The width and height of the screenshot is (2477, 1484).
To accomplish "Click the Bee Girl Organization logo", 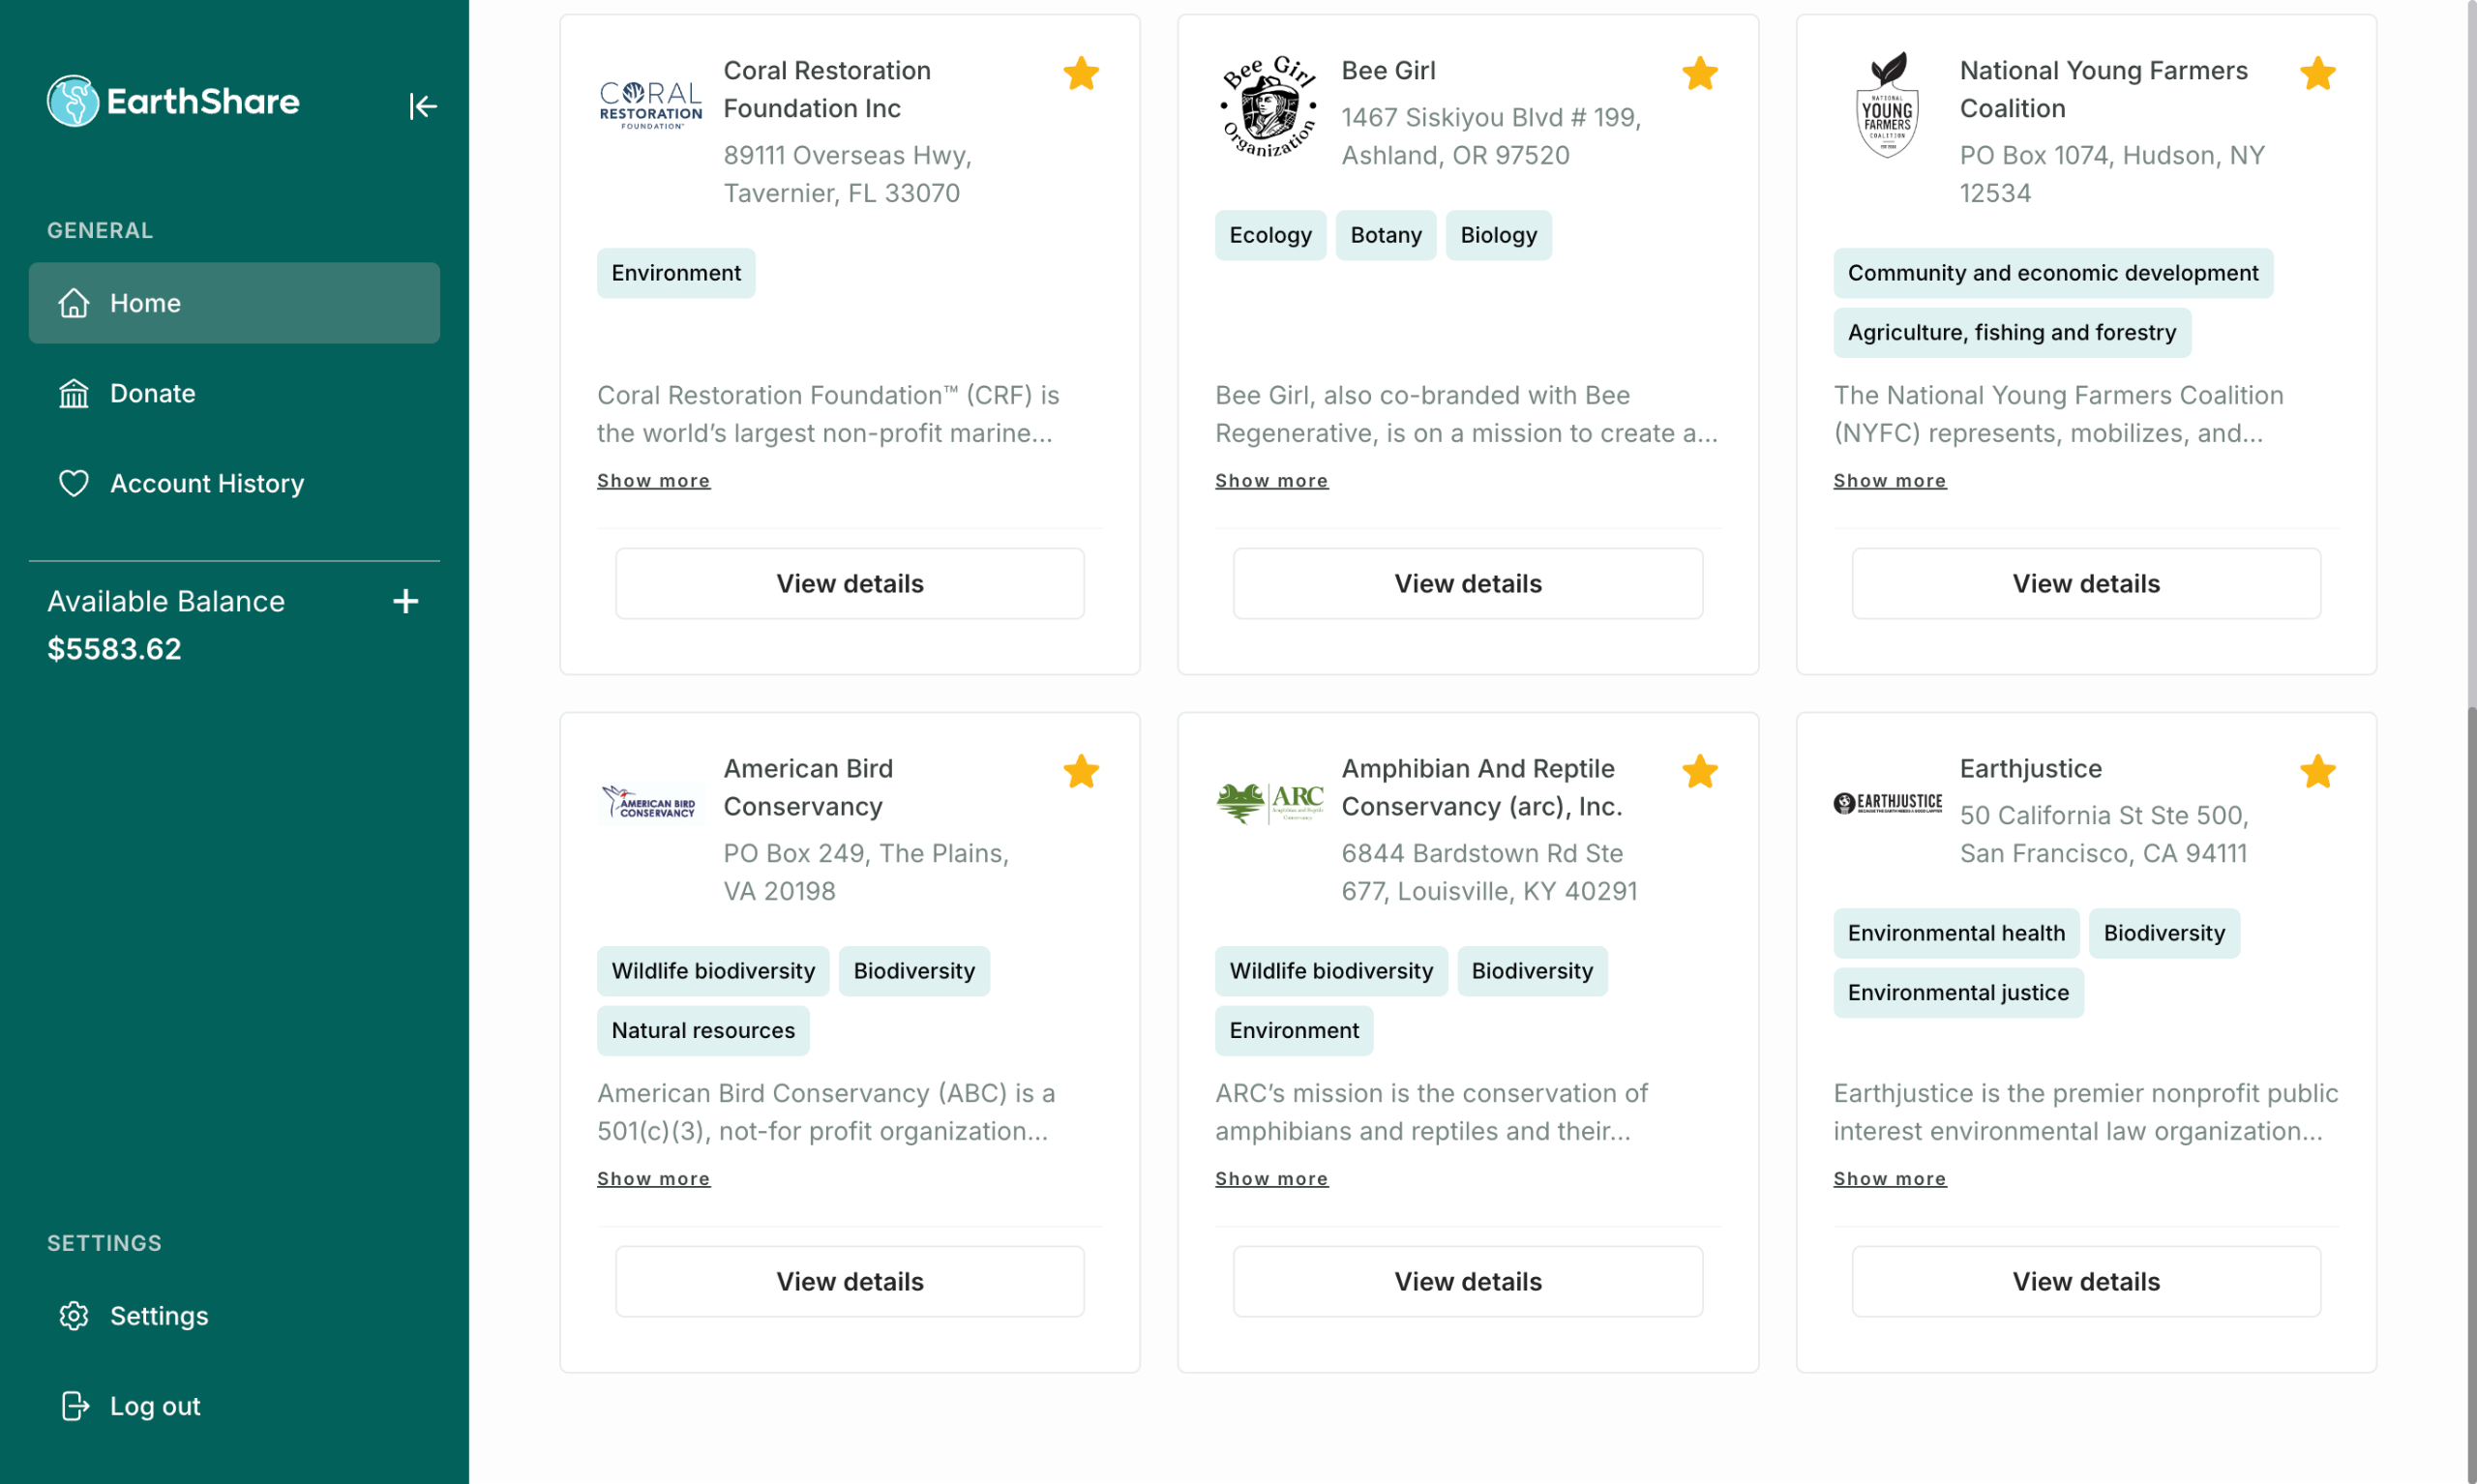I will point(1269,107).
